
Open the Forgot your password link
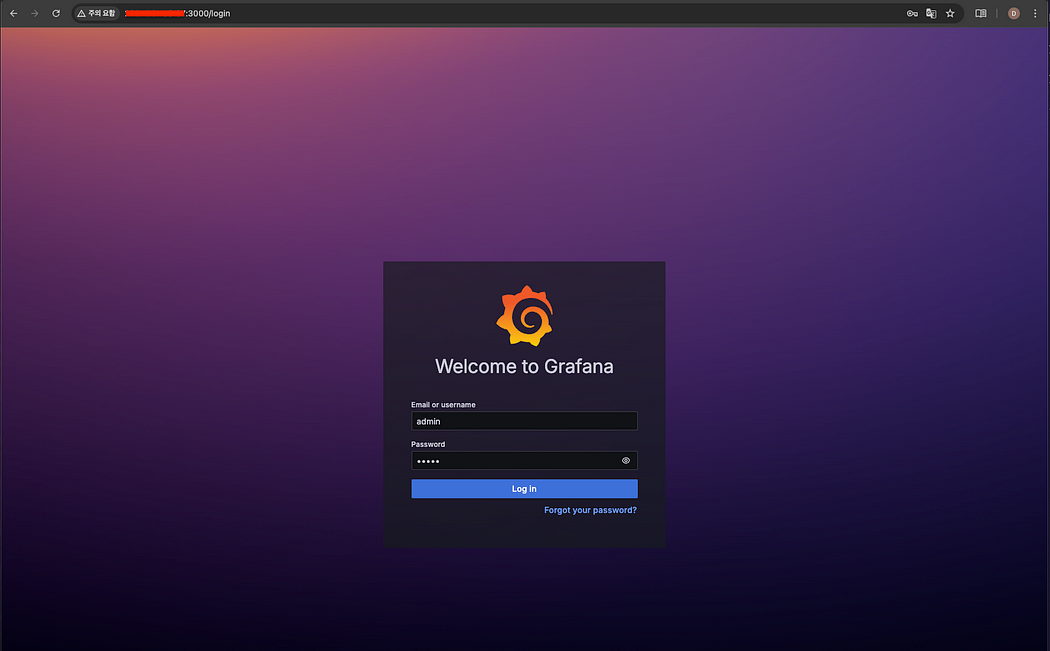pyautogui.click(x=590, y=510)
